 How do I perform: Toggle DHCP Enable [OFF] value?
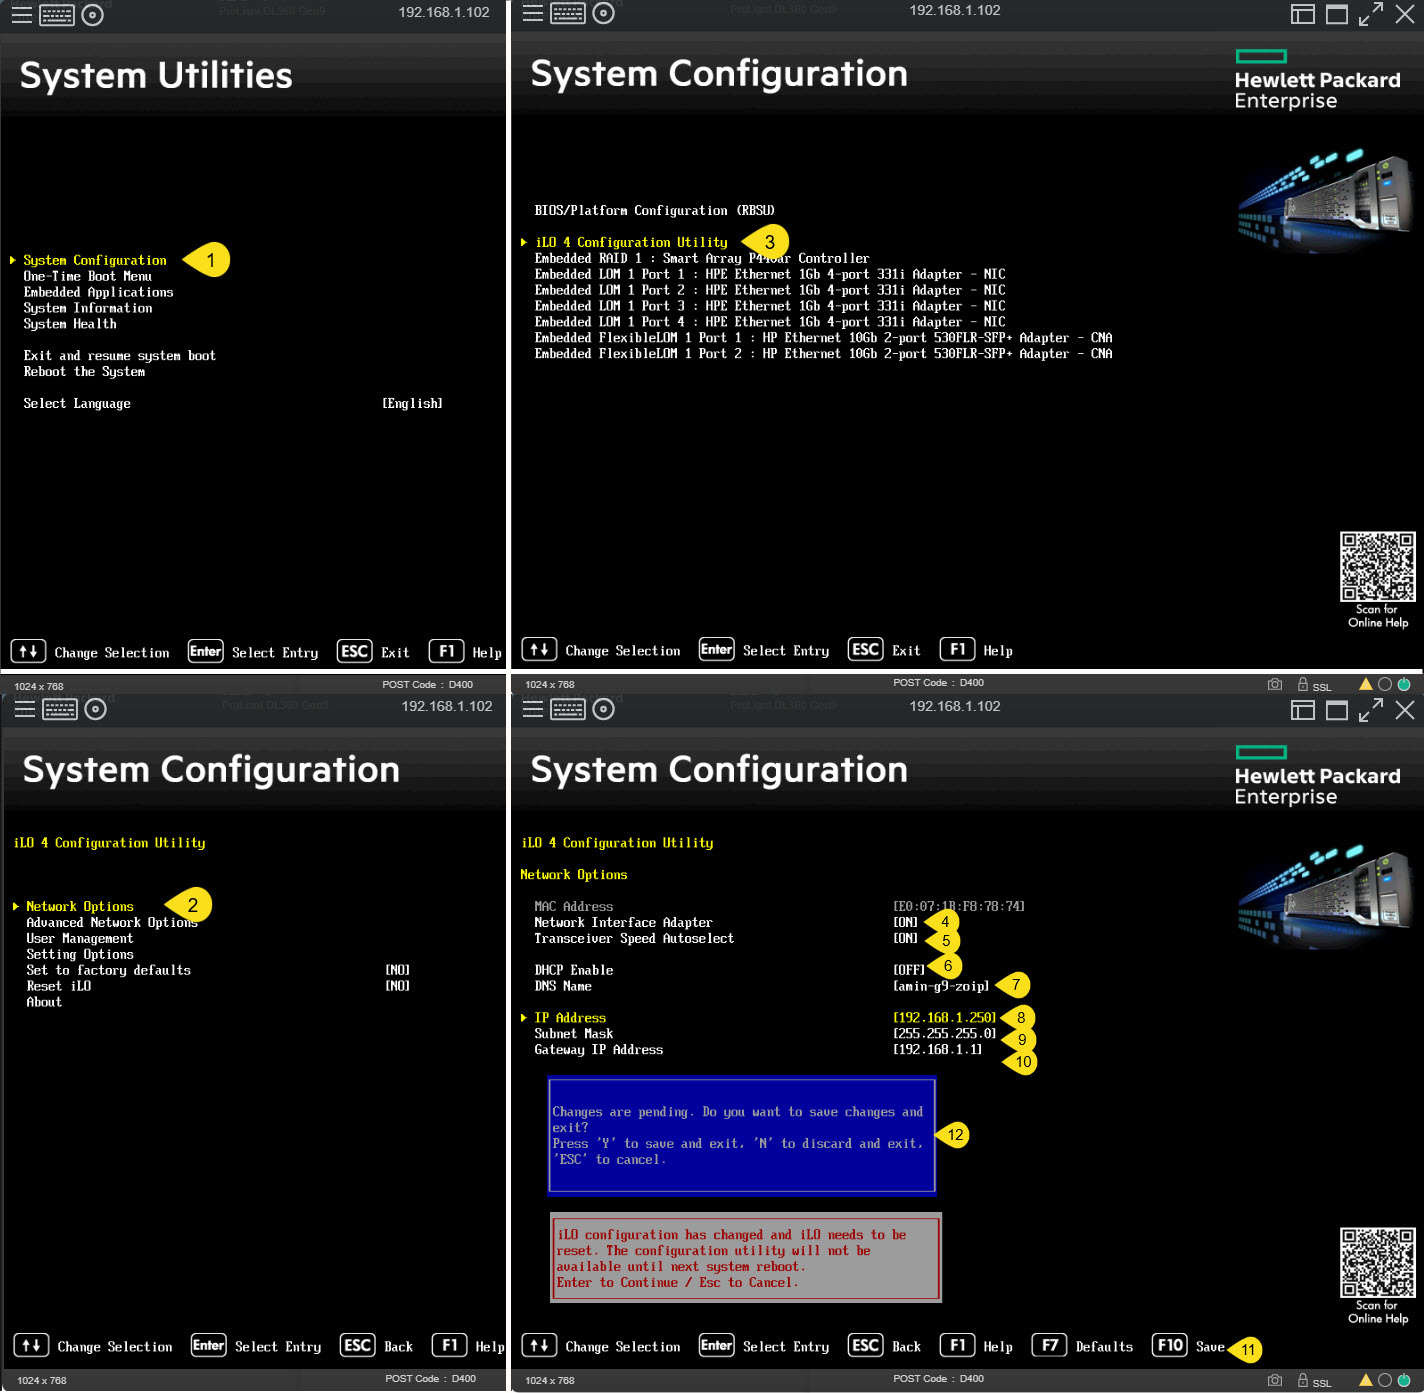pos(909,971)
